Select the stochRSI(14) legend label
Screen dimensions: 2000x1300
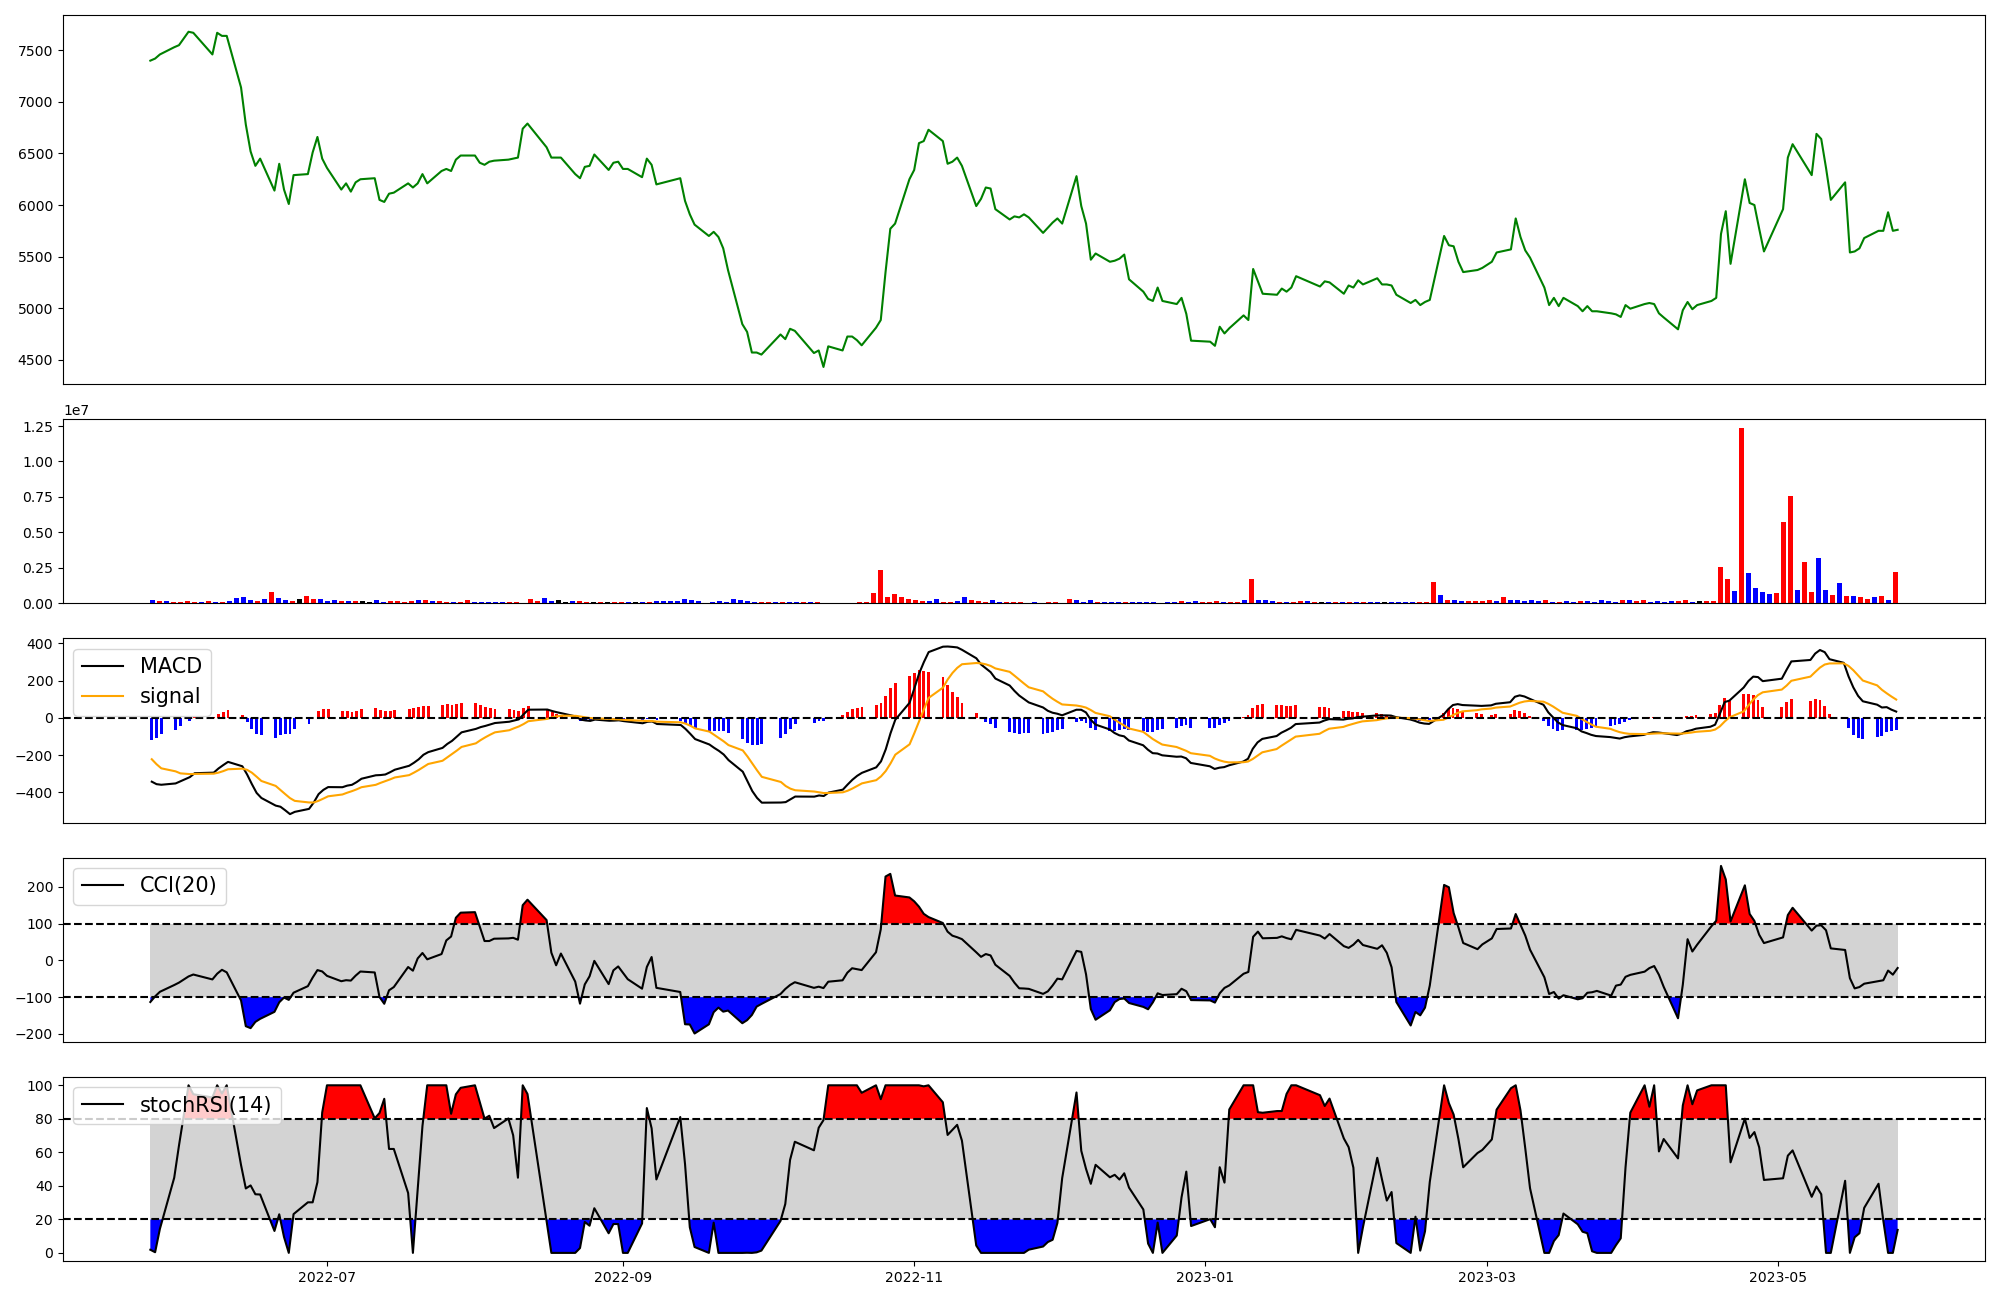coord(205,1105)
